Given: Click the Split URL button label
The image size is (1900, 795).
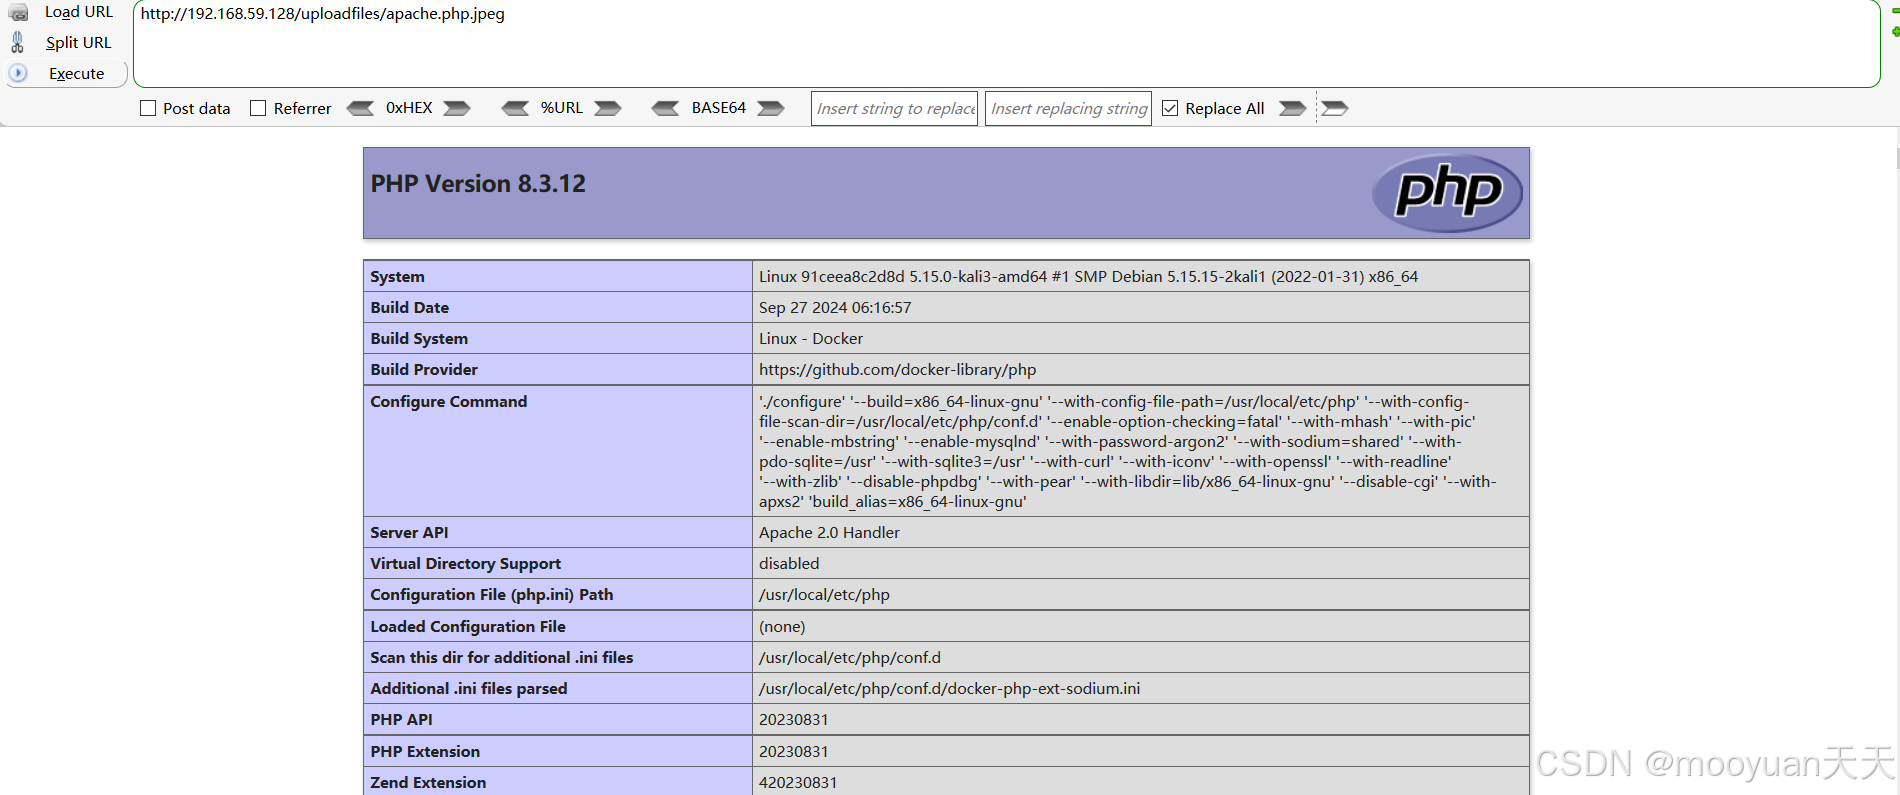Looking at the screenshot, I should click(x=78, y=42).
